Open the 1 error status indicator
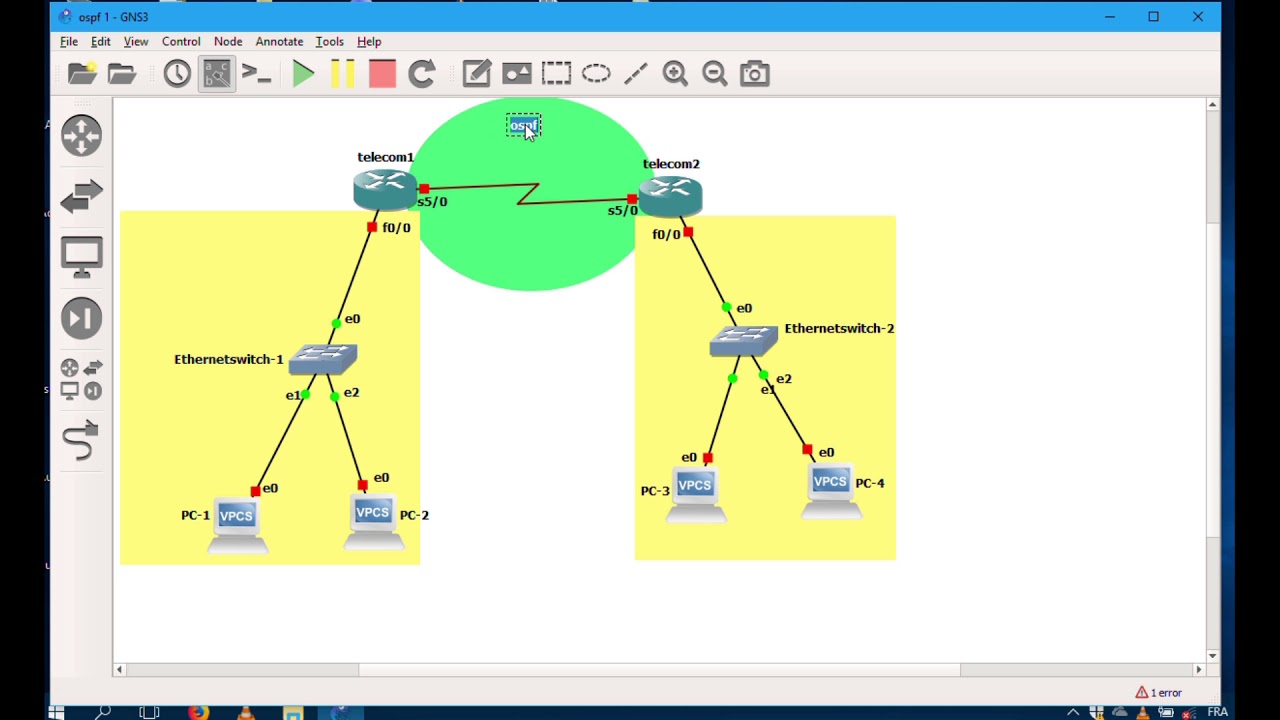 pos(1158,692)
